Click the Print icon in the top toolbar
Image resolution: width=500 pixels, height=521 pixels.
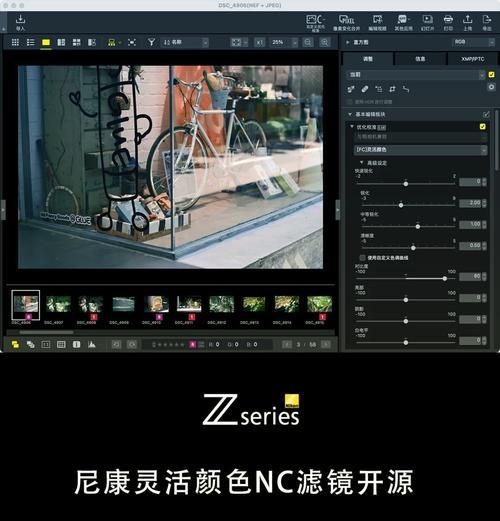pos(448,22)
